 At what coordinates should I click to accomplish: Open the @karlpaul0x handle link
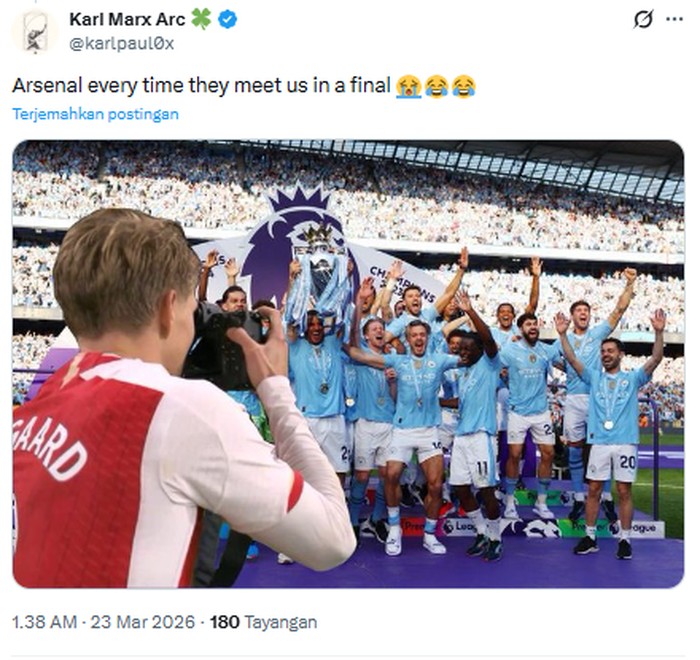121,43
